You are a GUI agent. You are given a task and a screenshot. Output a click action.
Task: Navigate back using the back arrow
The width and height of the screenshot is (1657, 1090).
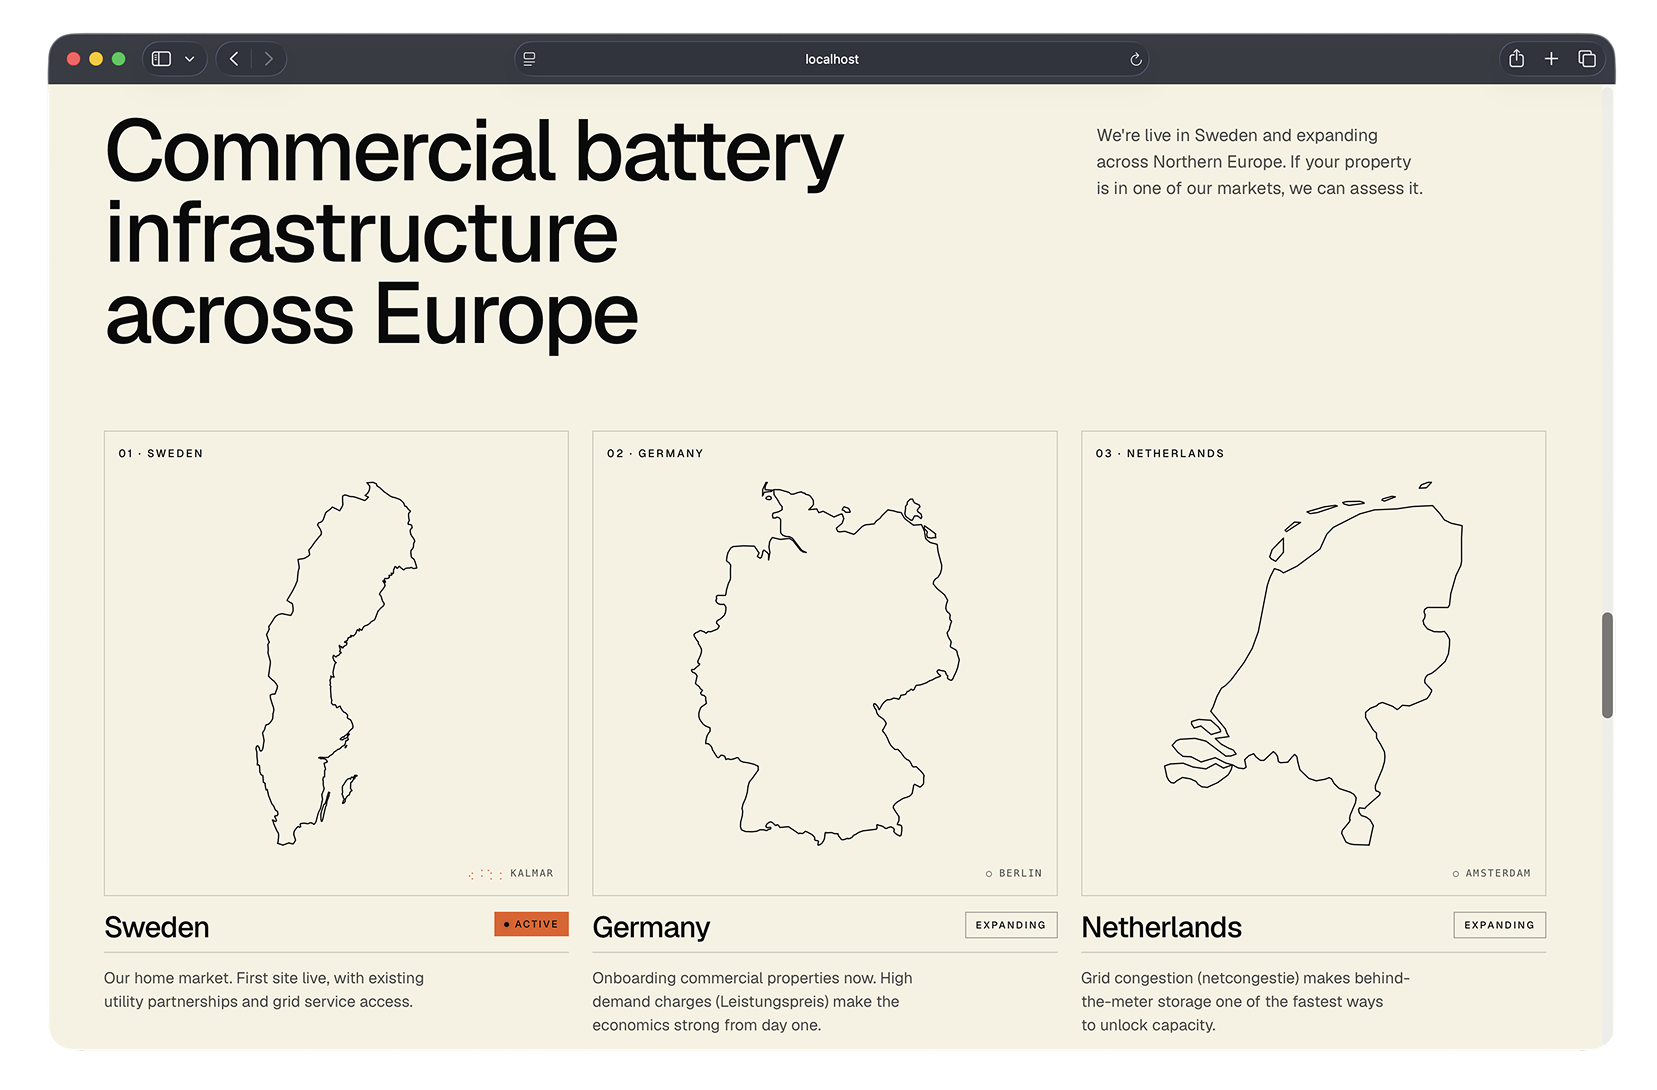coord(233,58)
